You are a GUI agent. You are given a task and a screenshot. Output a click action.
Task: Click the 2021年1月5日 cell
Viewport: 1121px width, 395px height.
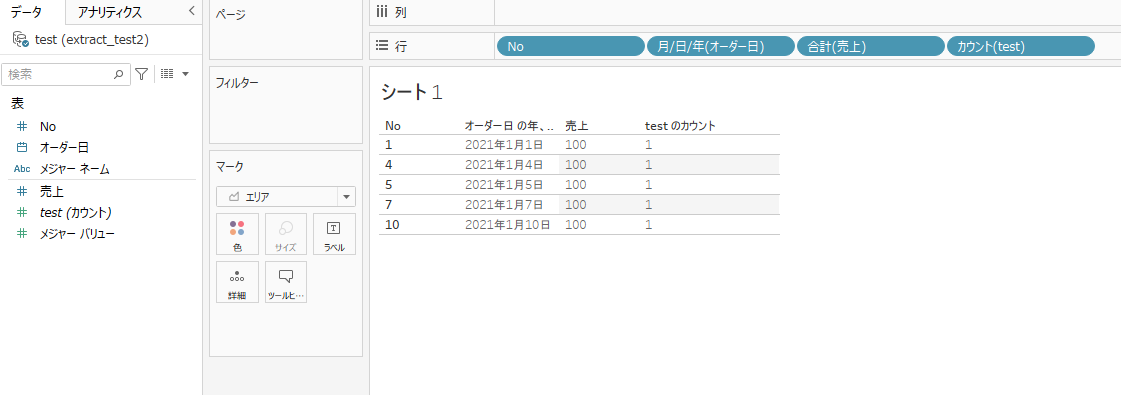504,185
